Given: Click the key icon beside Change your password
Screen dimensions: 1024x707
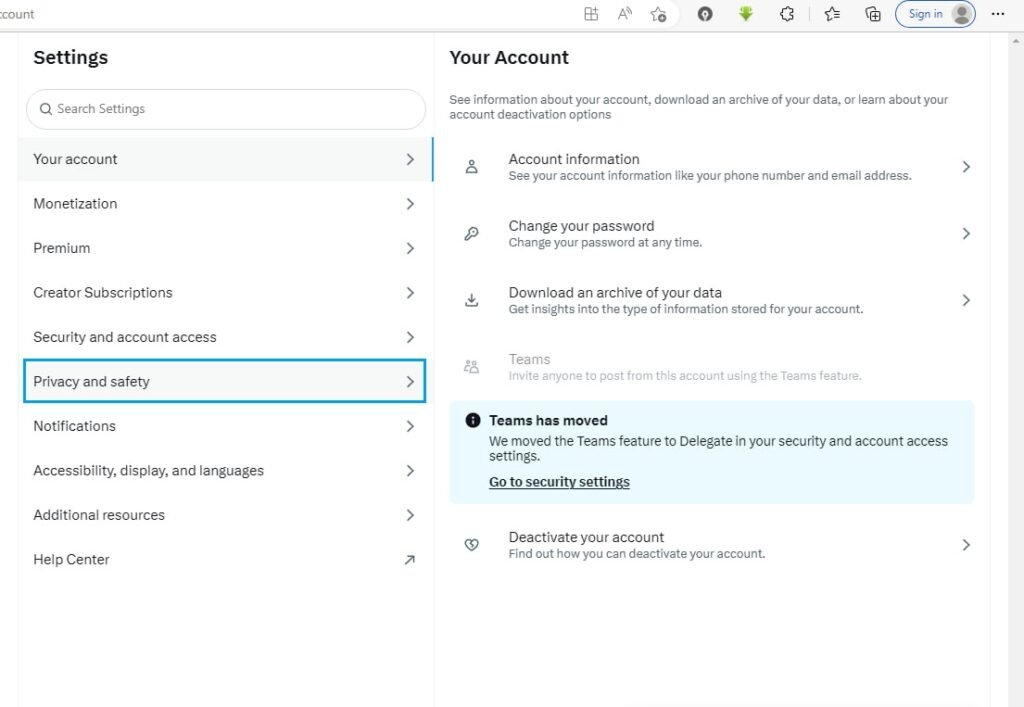Looking at the screenshot, I should pyautogui.click(x=472, y=234).
